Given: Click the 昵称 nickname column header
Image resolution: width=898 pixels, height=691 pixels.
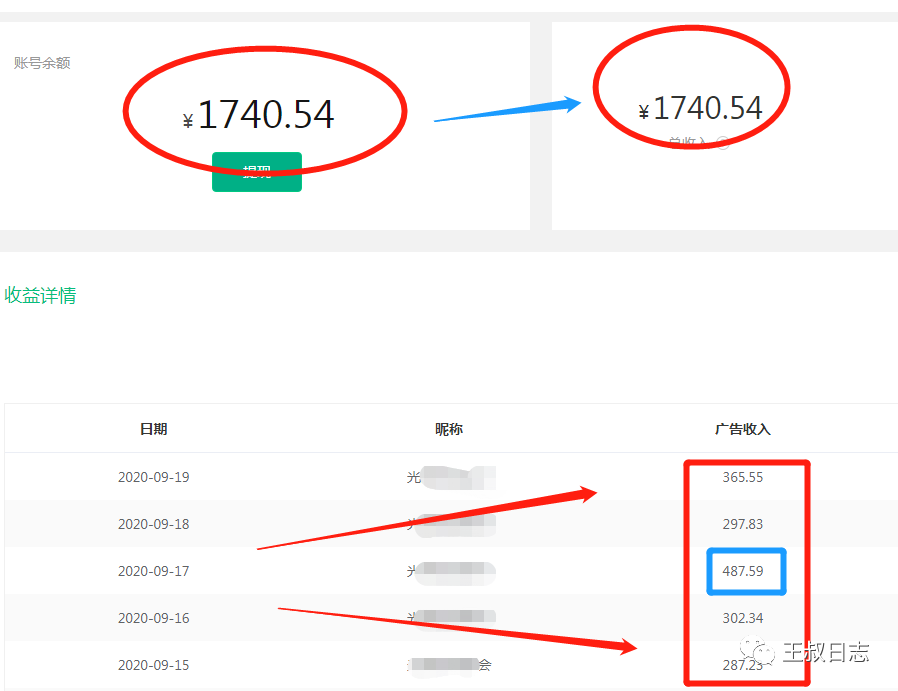Looking at the screenshot, I should [449, 429].
